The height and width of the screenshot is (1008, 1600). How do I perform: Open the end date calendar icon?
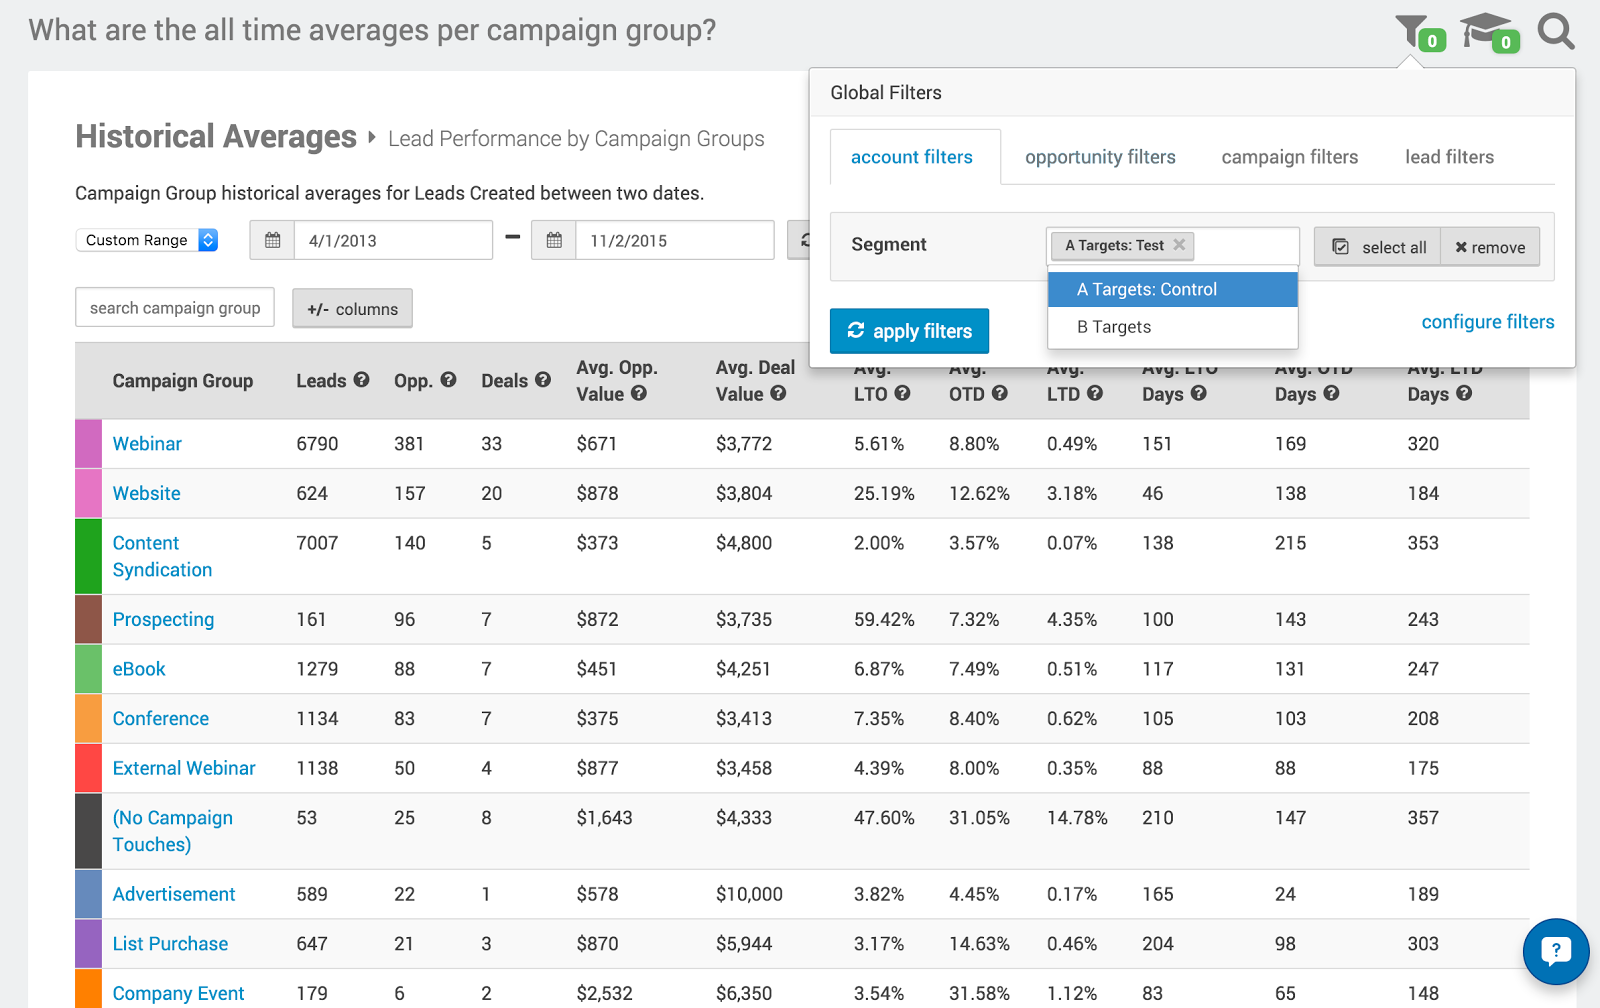click(554, 240)
